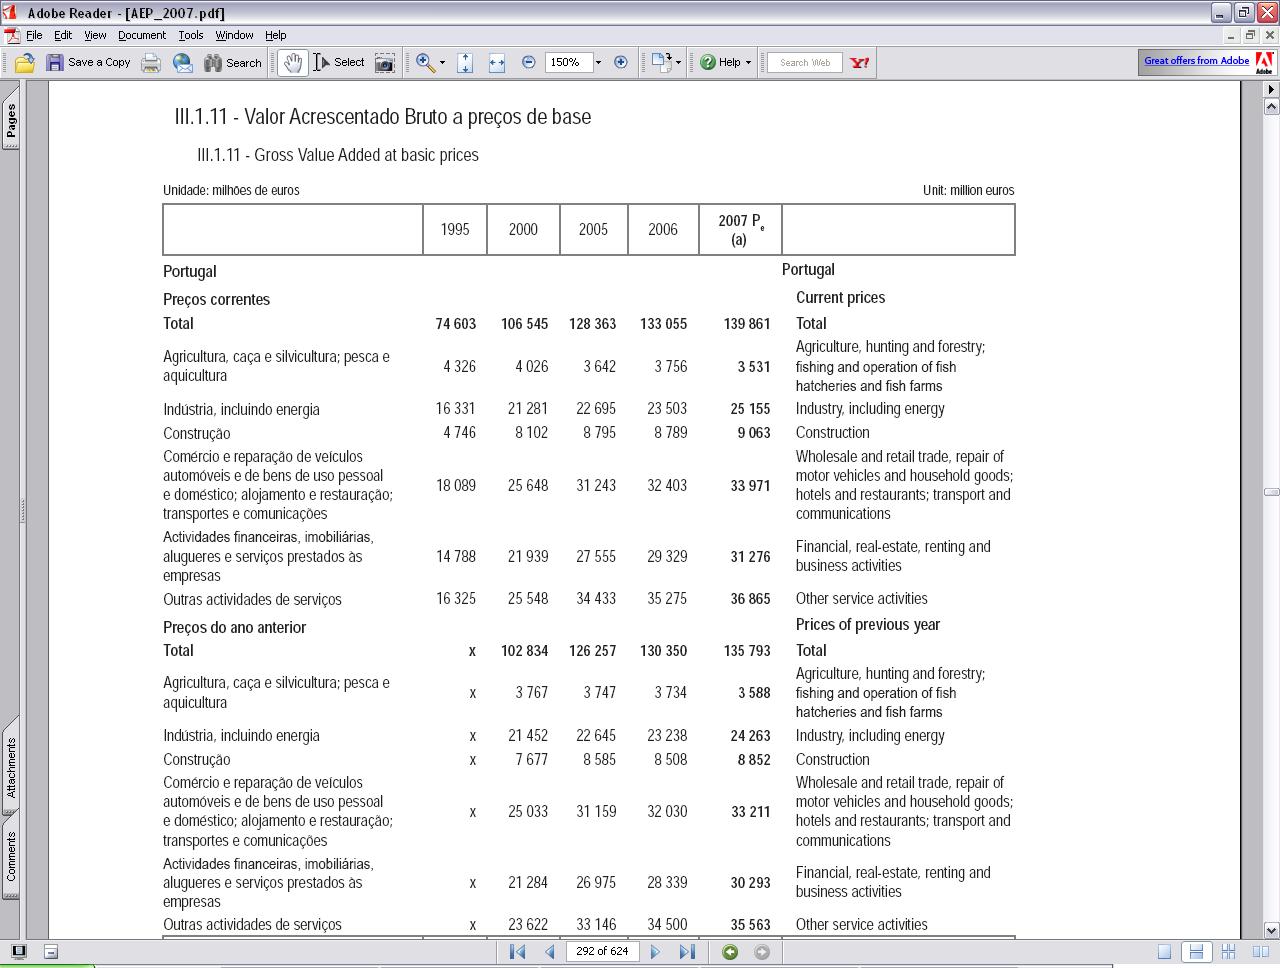The image size is (1280, 968).
Task: Restore the document window in menu bar
Action: tap(1250, 35)
